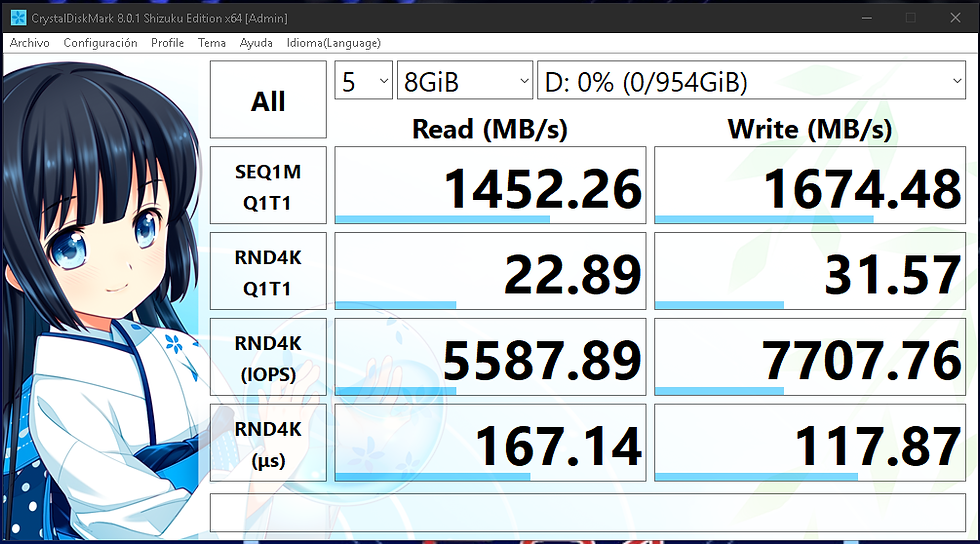Click the empty comment field at bottom
This screenshot has width=980, height=544.
click(588, 513)
